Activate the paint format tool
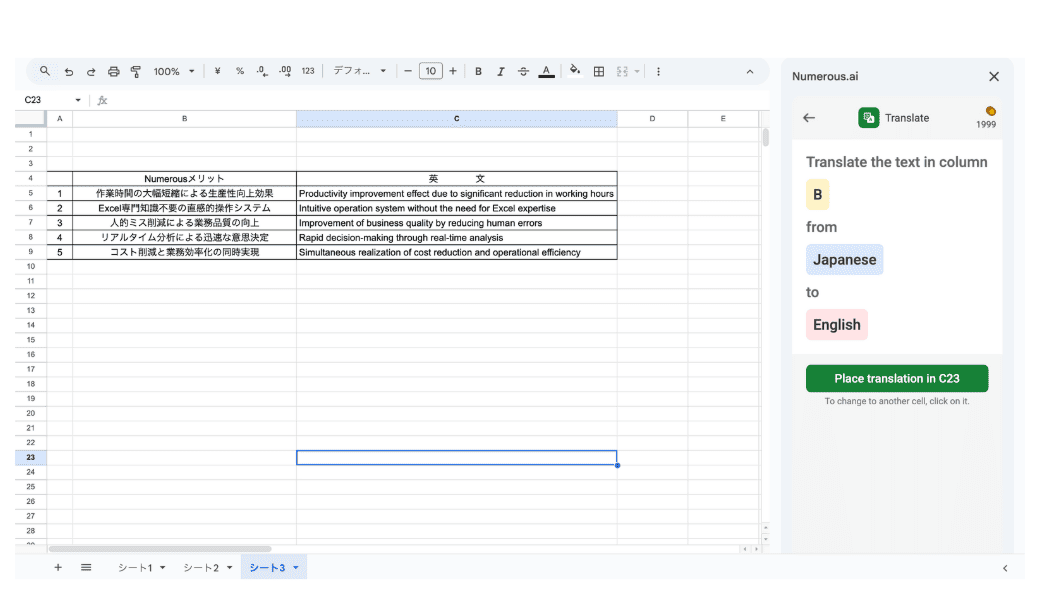 136,71
